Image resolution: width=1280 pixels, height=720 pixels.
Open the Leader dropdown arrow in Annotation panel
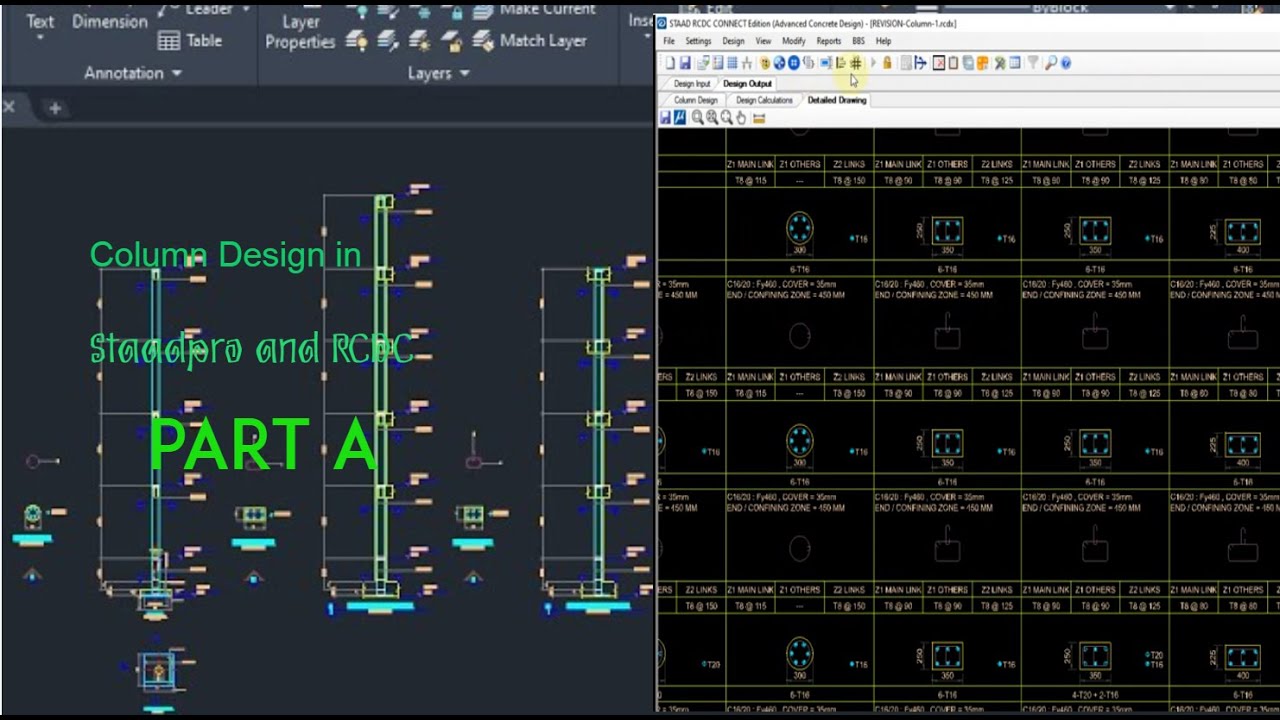pos(246,9)
